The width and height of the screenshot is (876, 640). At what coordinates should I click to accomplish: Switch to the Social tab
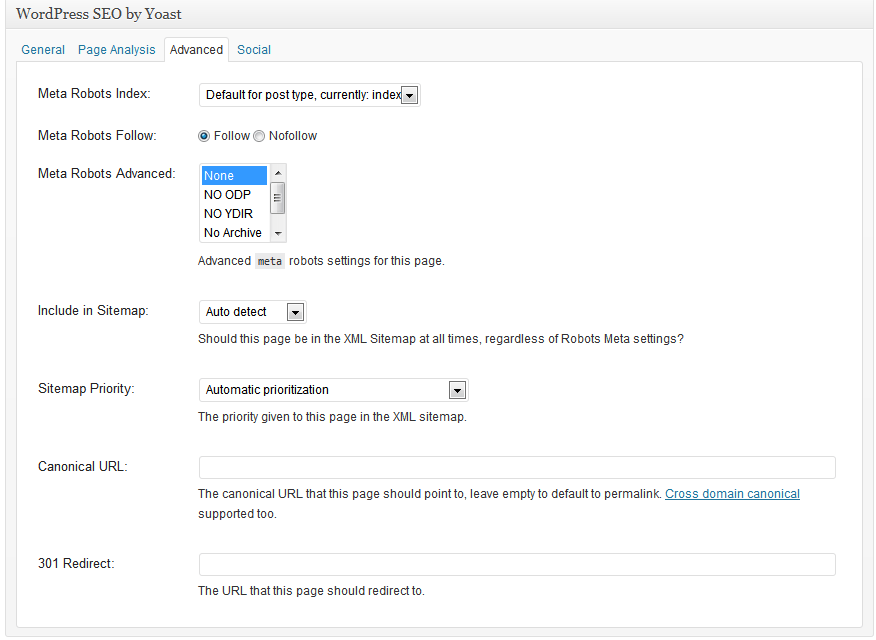point(253,49)
